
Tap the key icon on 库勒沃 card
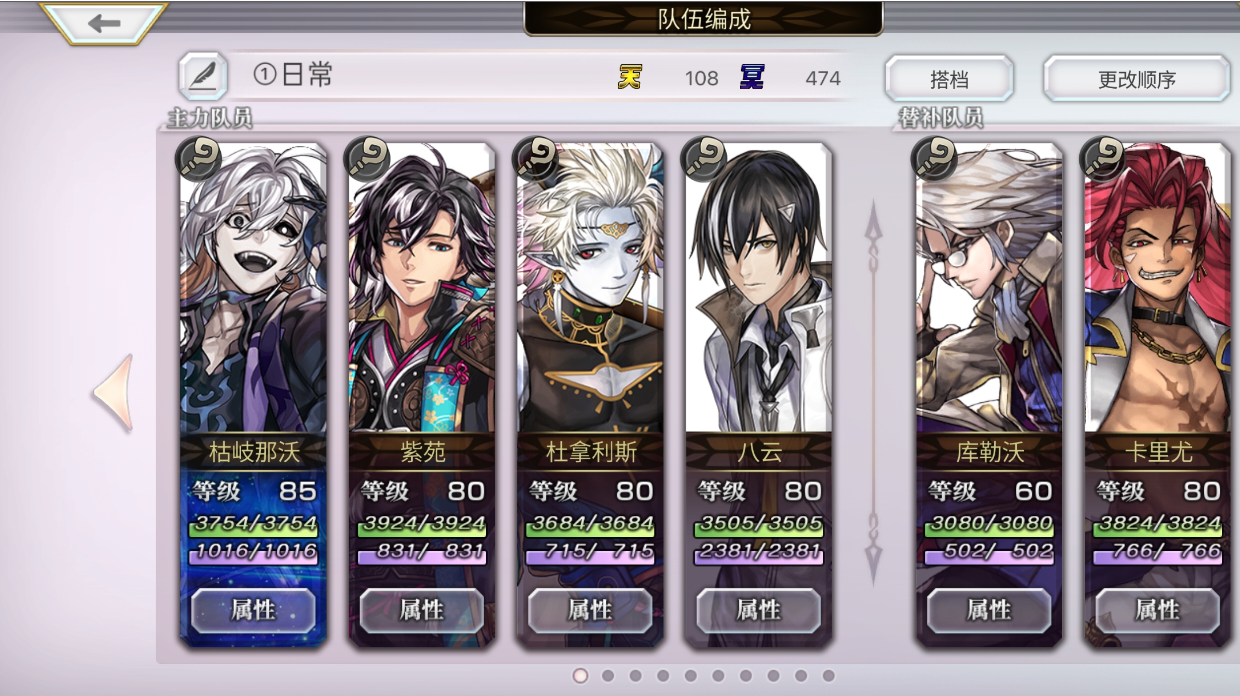tap(935, 157)
